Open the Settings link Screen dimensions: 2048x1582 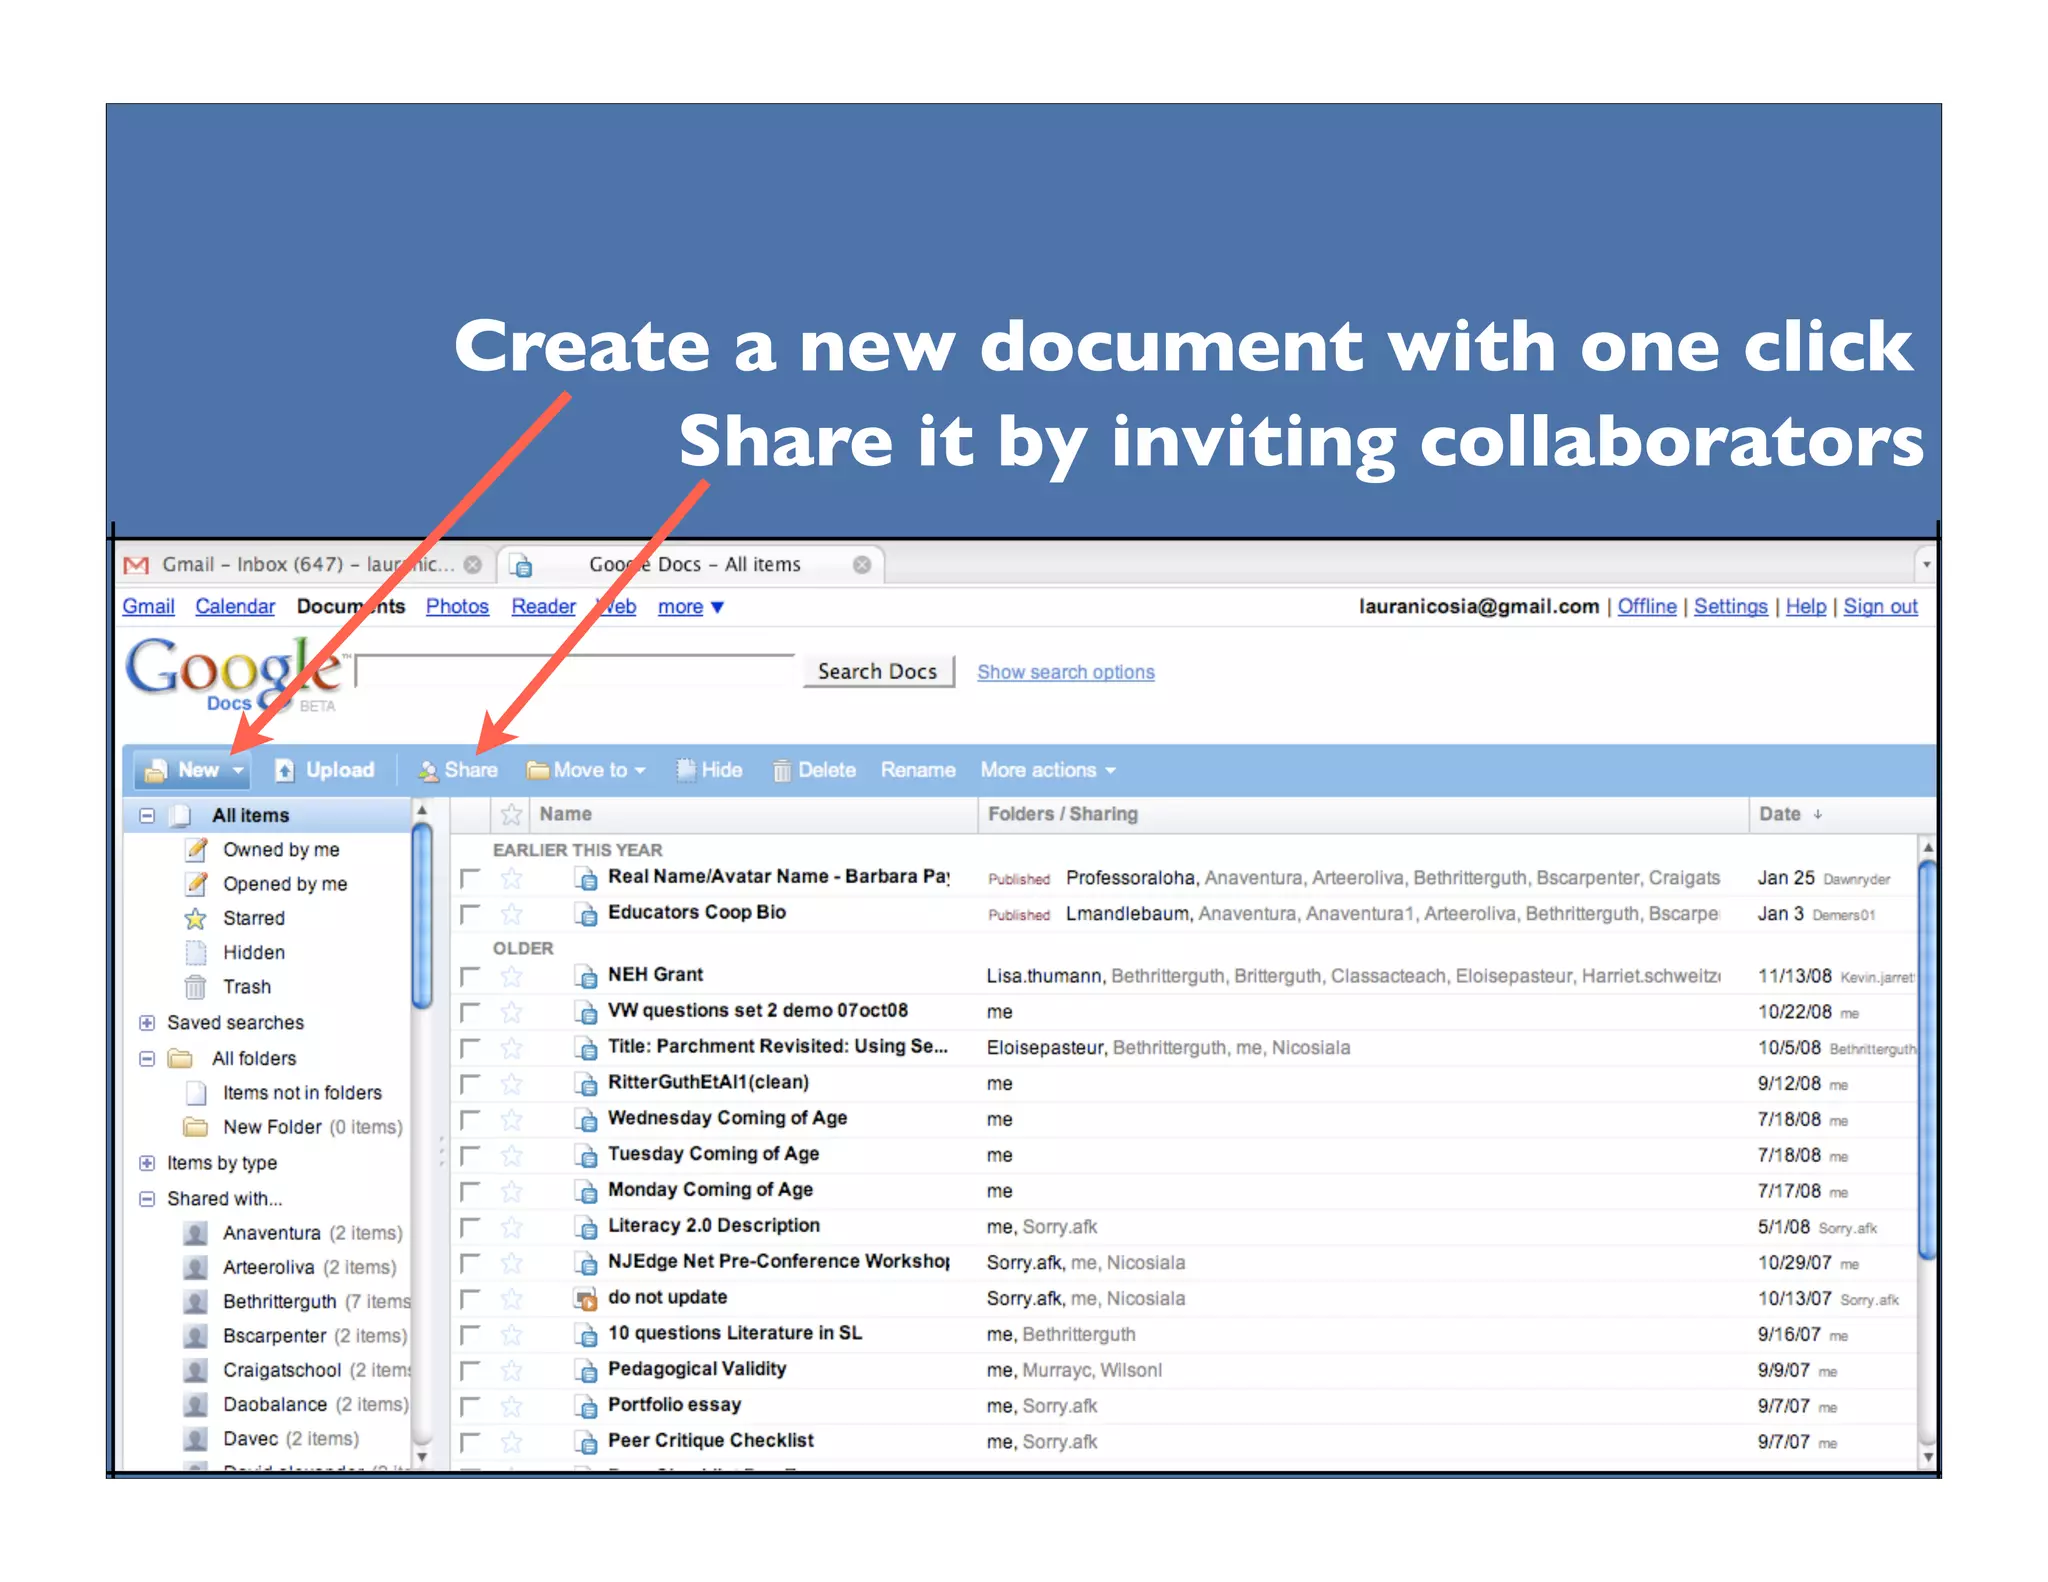coord(1731,607)
